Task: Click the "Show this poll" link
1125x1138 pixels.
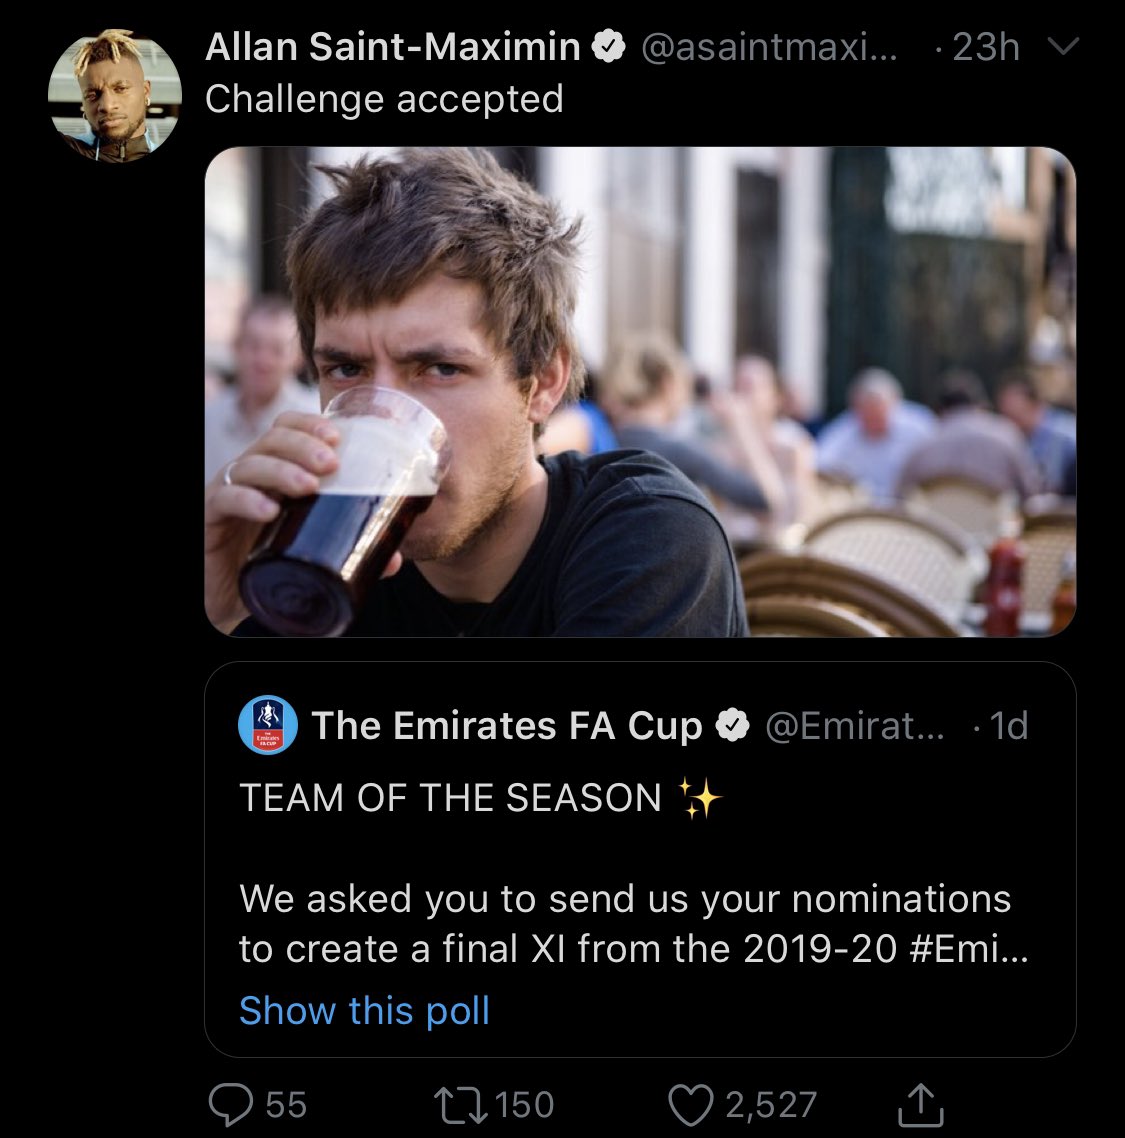Action: tap(365, 1010)
